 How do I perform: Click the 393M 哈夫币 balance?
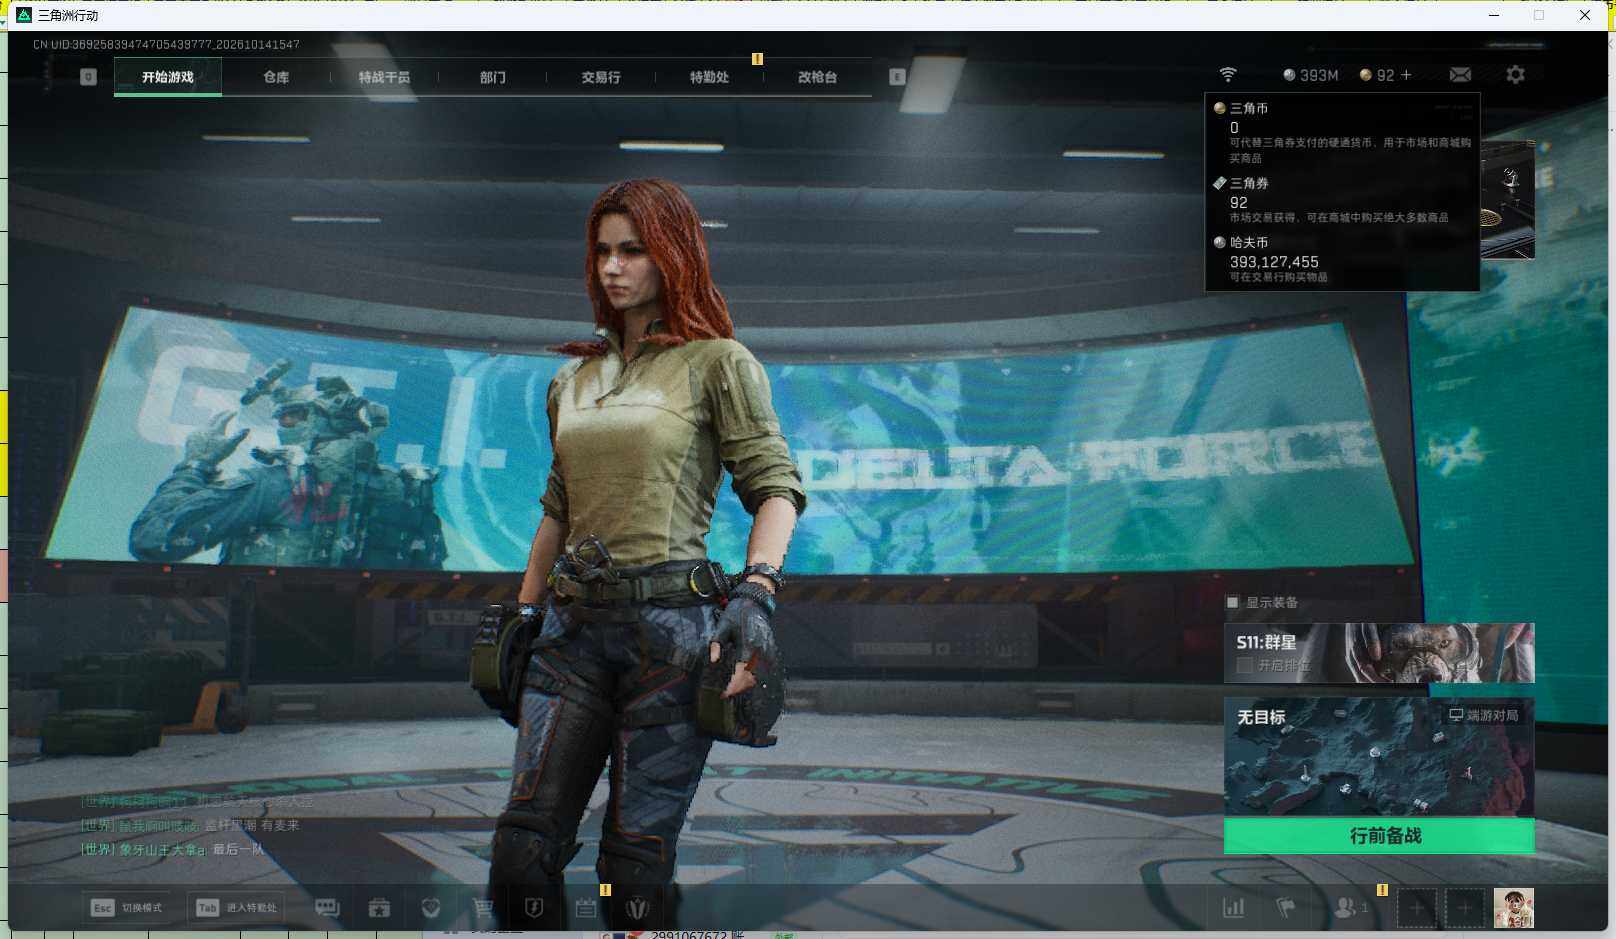pyautogui.click(x=1310, y=75)
